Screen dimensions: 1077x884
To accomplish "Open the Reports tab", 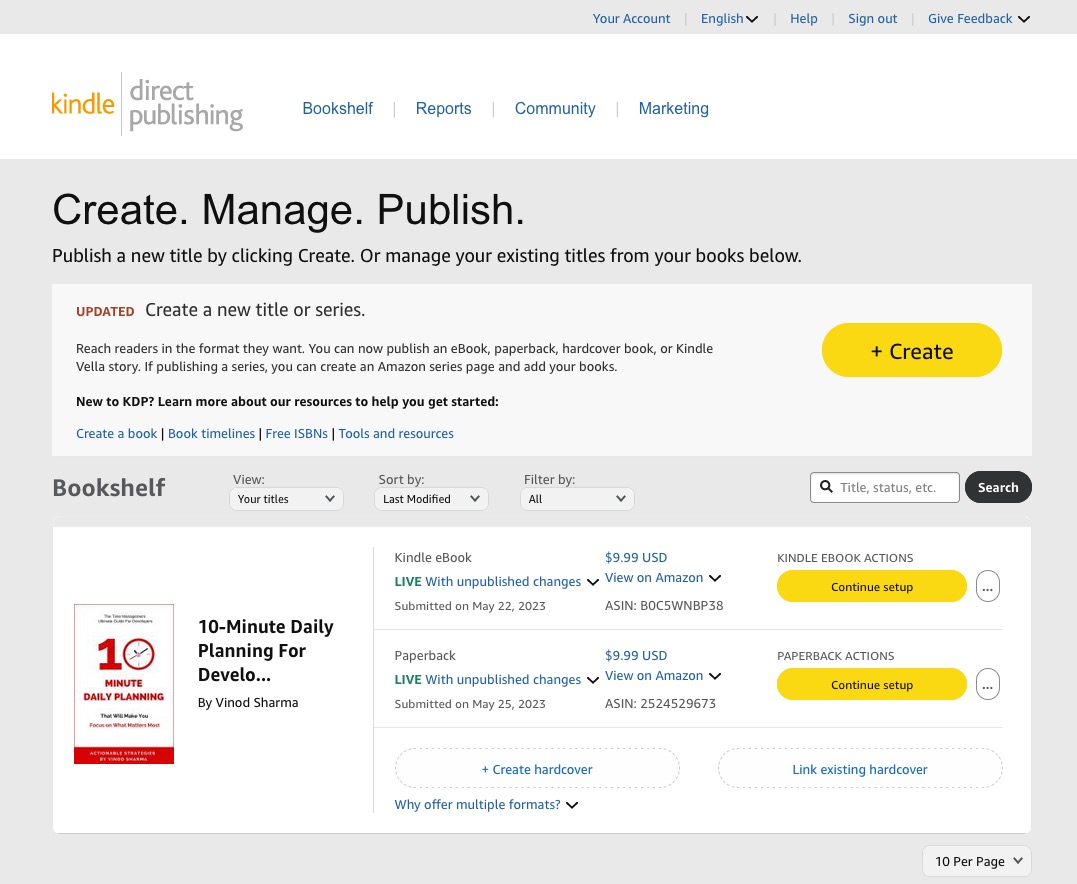I will (x=443, y=109).
